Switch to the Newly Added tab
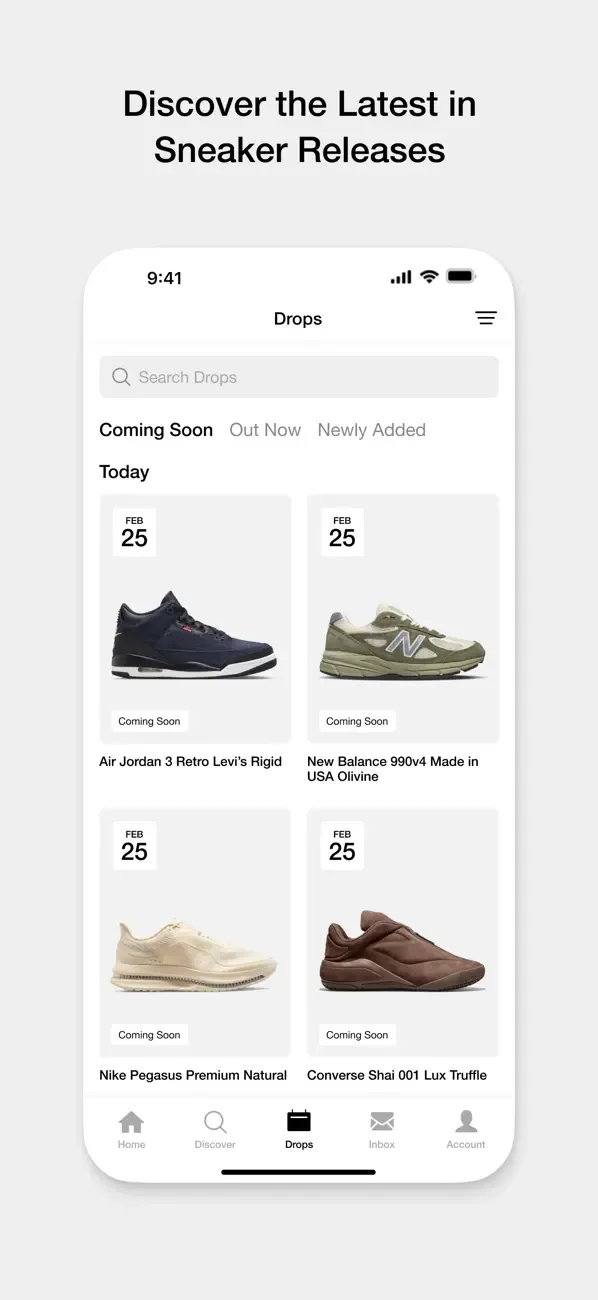598x1300 pixels. click(371, 430)
